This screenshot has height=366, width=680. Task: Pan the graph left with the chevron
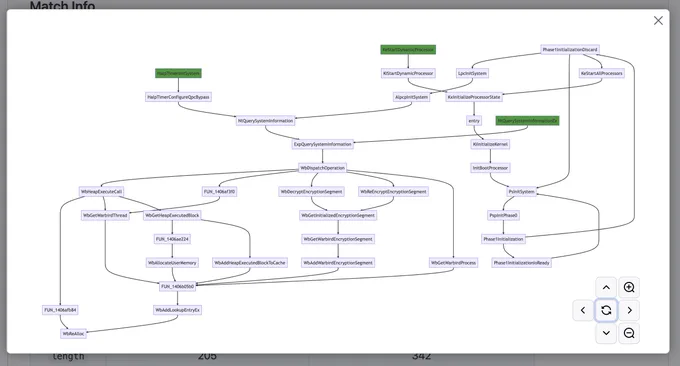(x=583, y=310)
